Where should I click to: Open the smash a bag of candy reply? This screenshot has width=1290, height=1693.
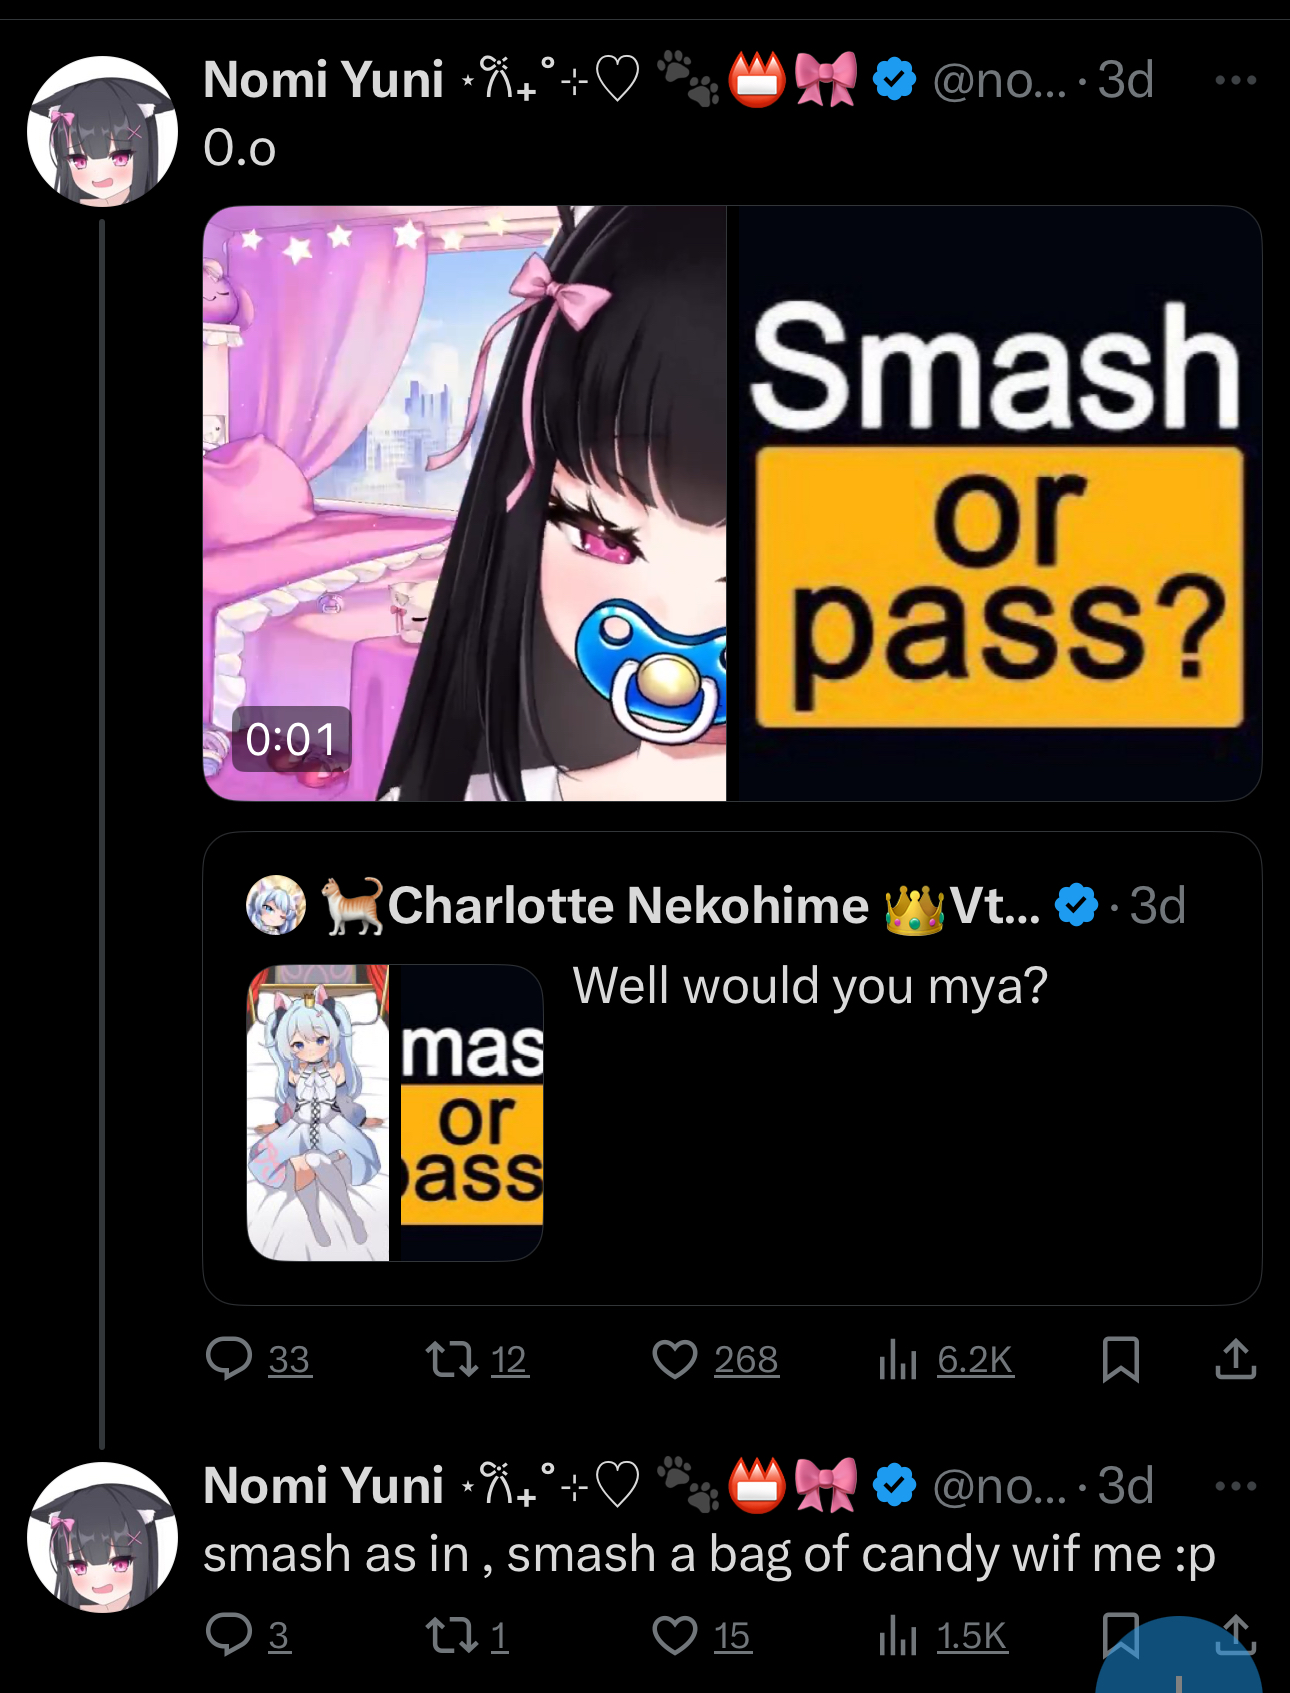click(x=709, y=1554)
